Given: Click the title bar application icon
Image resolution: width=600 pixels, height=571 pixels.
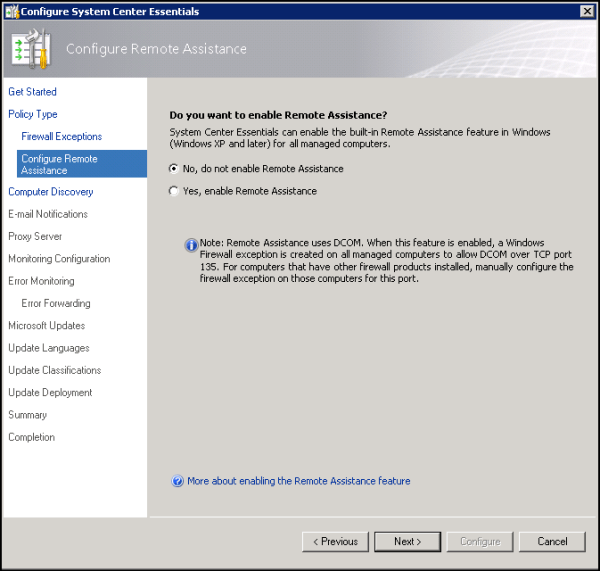Looking at the screenshot, I should point(12,11).
